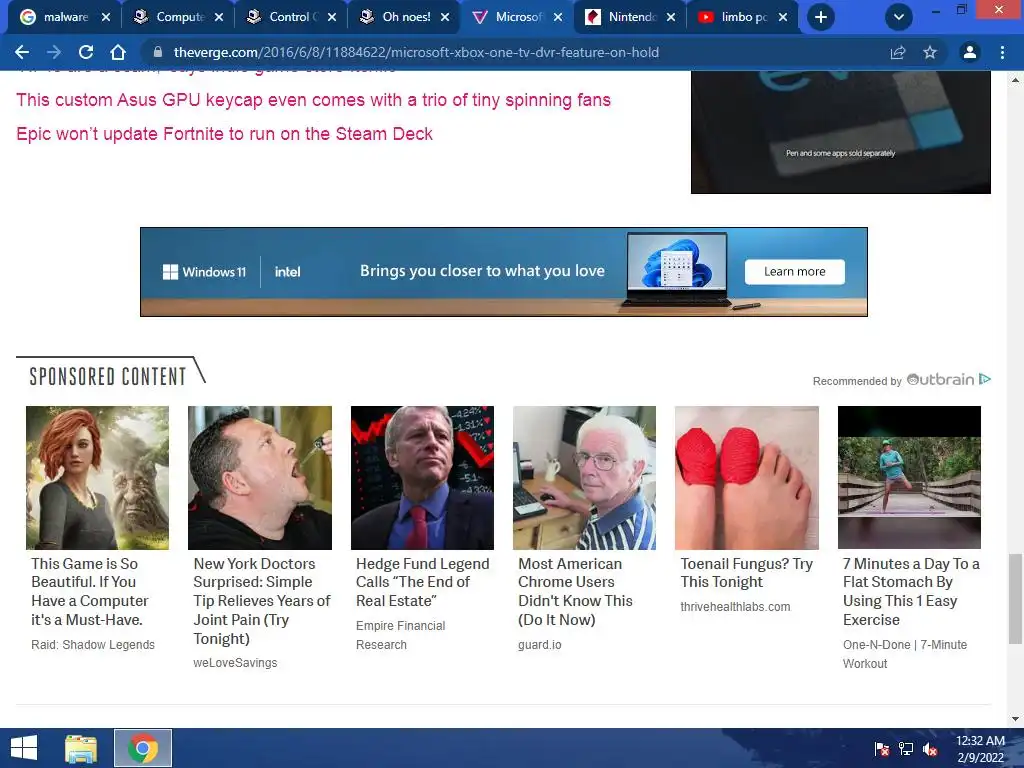Image resolution: width=1024 pixels, height=768 pixels.
Task: Click the Outbrain AdChoices triangle icon
Action: coord(985,379)
